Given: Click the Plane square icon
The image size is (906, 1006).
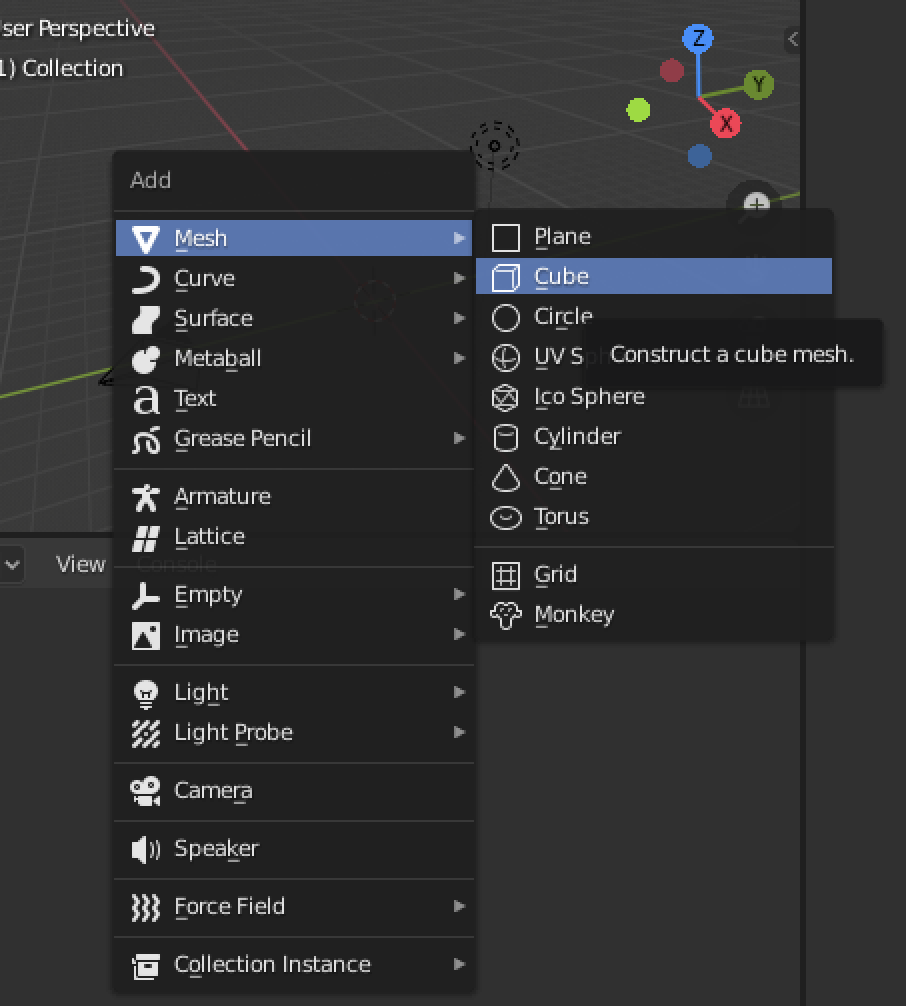Looking at the screenshot, I should coord(506,237).
